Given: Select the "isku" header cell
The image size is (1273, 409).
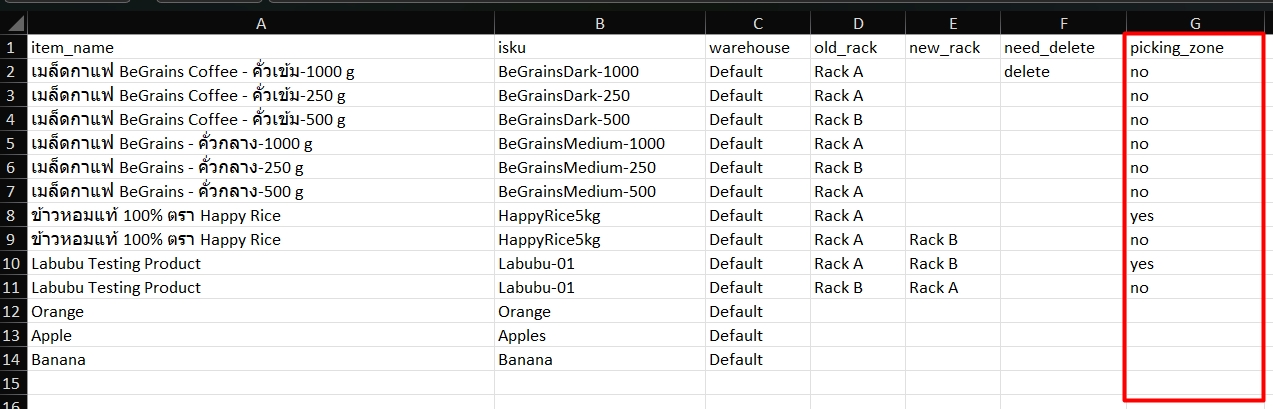Looking at the screenshot, I should (x=514, y=47).
